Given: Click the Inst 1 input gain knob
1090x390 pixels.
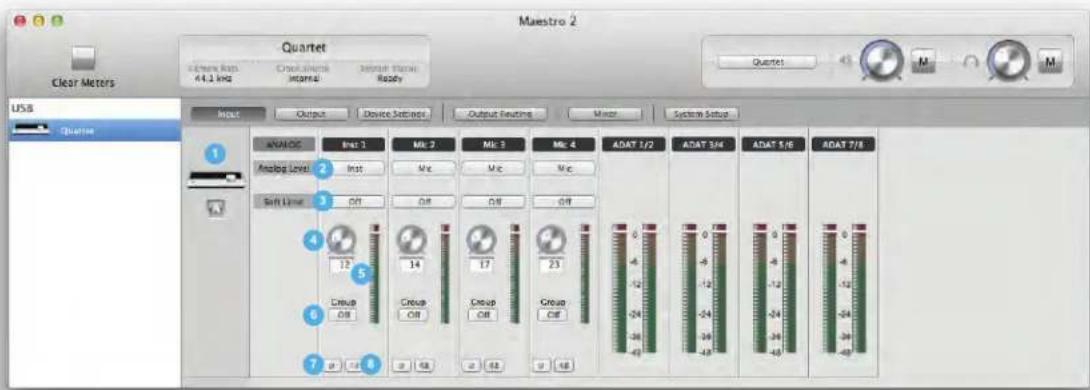Looking at the screenshot, I should click(341, 241).
